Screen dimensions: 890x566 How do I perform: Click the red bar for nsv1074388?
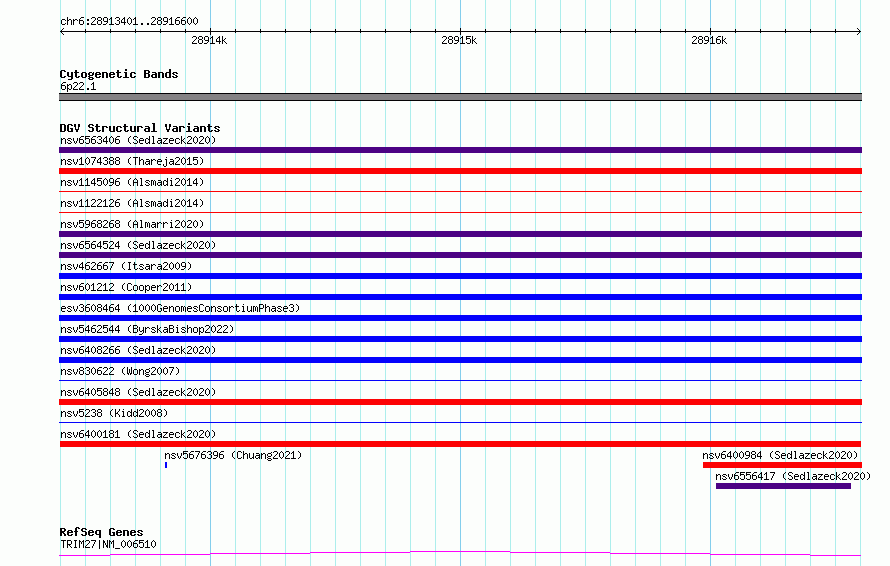(x=460, y=171)
